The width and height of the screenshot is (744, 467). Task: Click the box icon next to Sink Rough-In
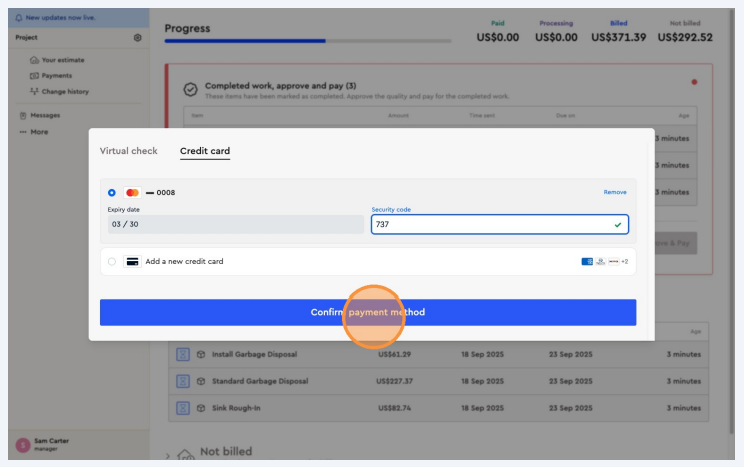tap(201, 408)
